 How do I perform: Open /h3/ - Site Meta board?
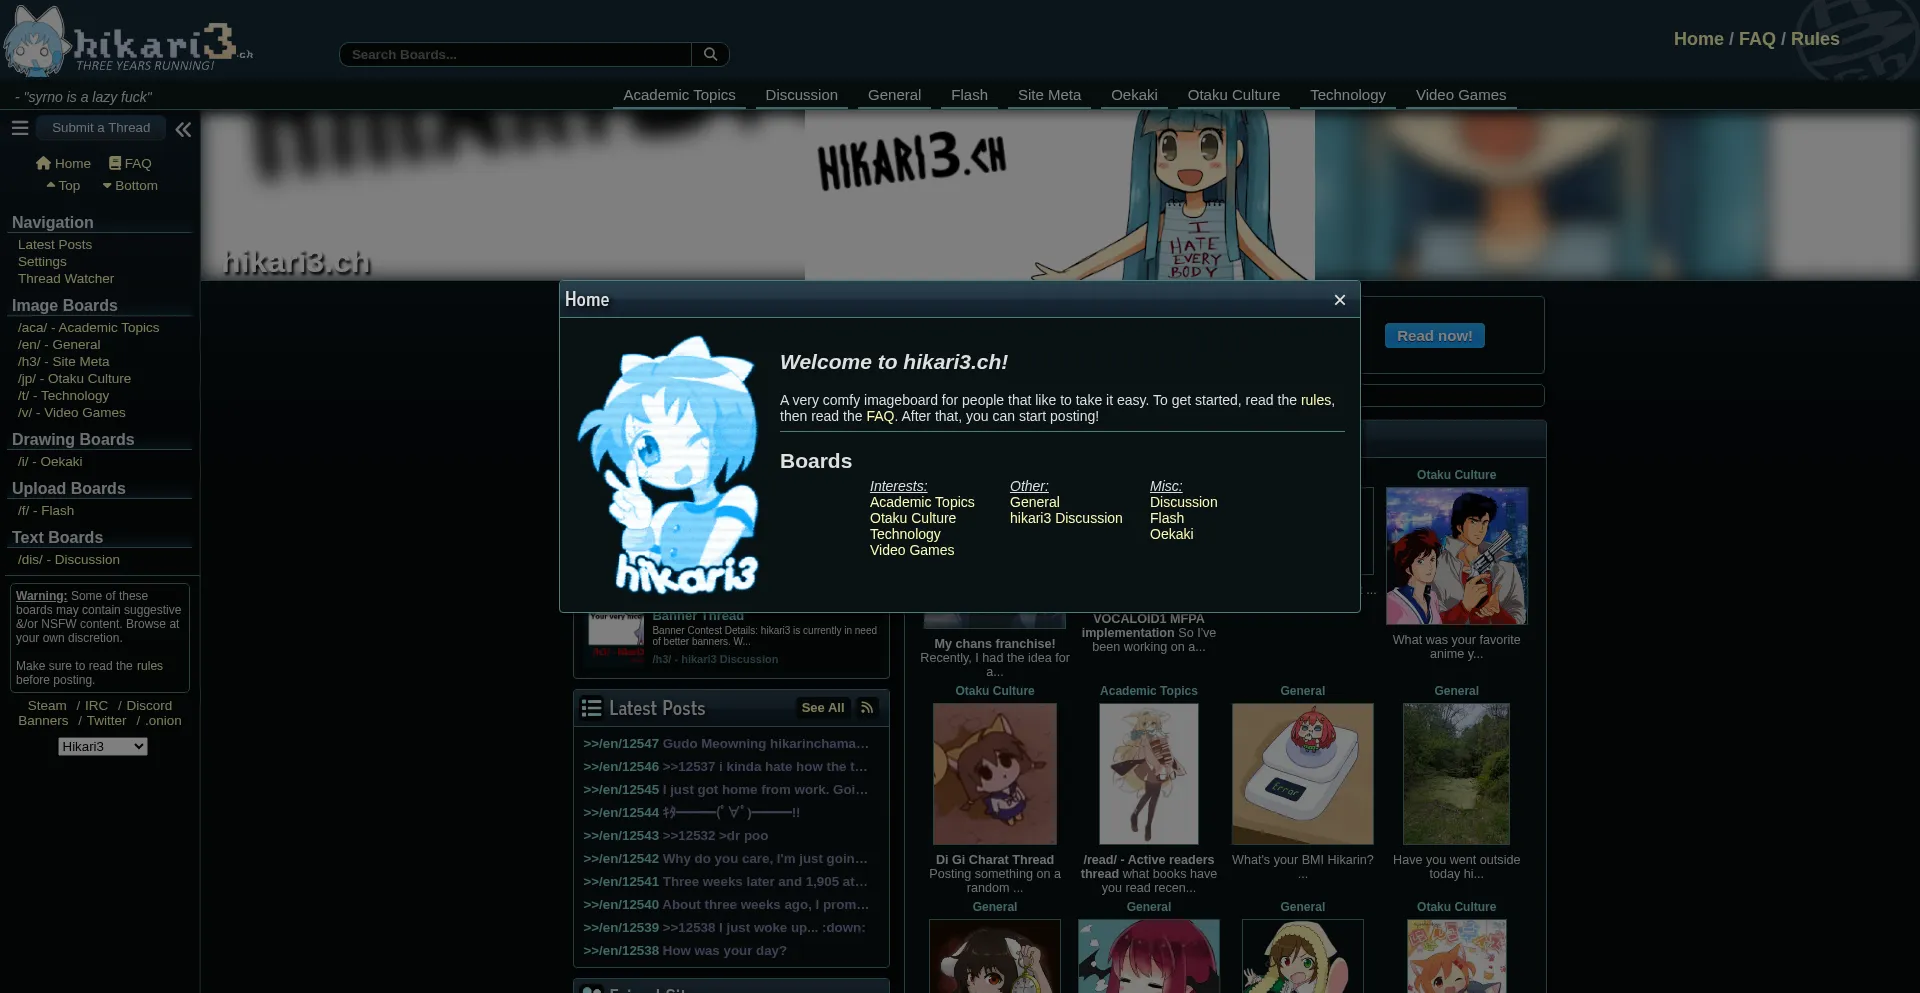click(63, 362)
